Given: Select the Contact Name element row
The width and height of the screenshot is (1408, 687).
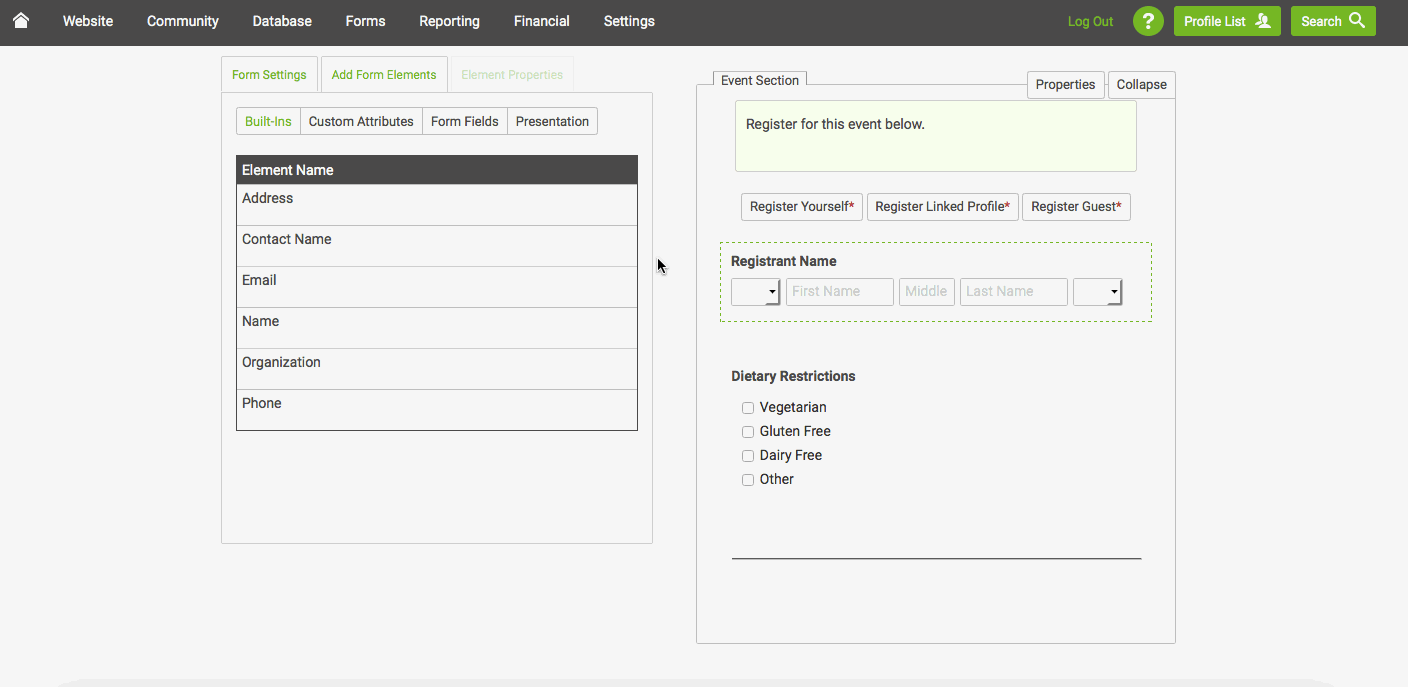Looking at the screenshot, I should (x=437, y=246).
